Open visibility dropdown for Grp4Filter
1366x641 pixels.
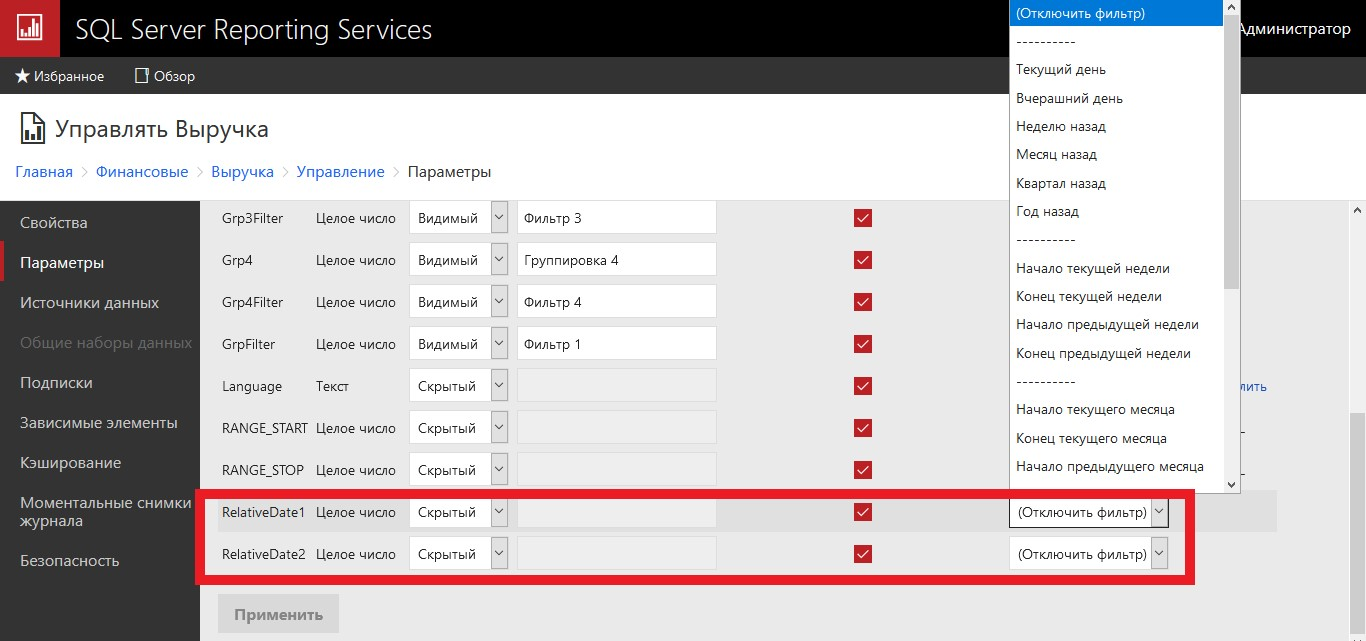tap(459, 302)
